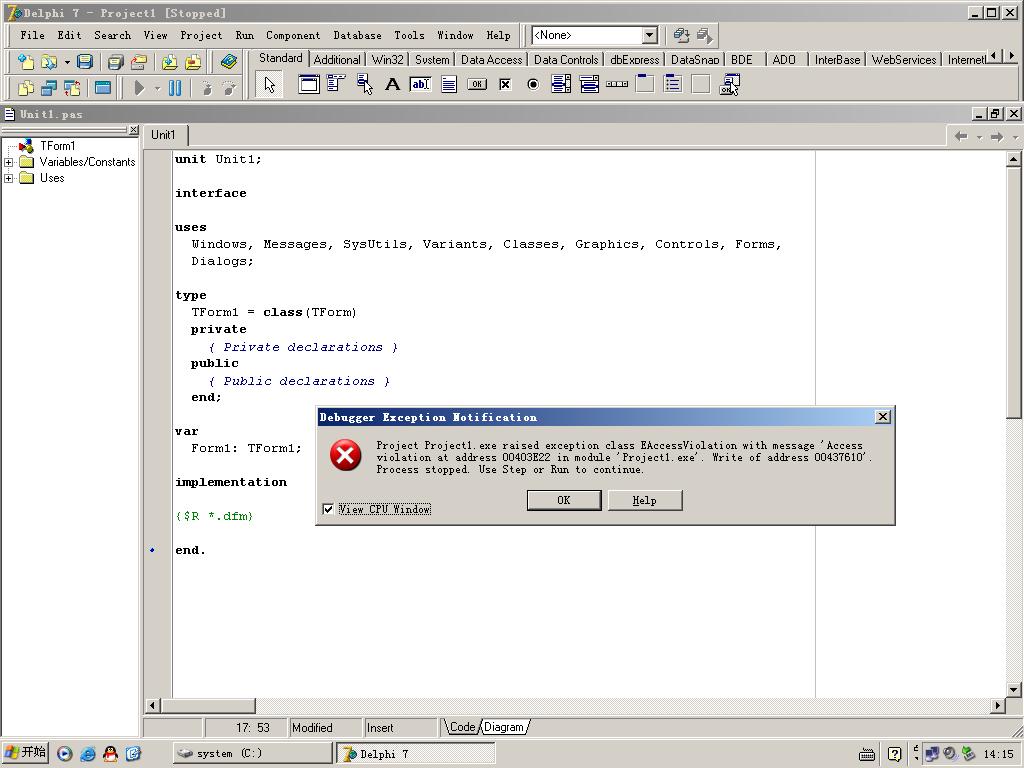Screen dimensions: 1024x768
Task: Click the arrow pointer selection tool
Action: tap(269, 85)
